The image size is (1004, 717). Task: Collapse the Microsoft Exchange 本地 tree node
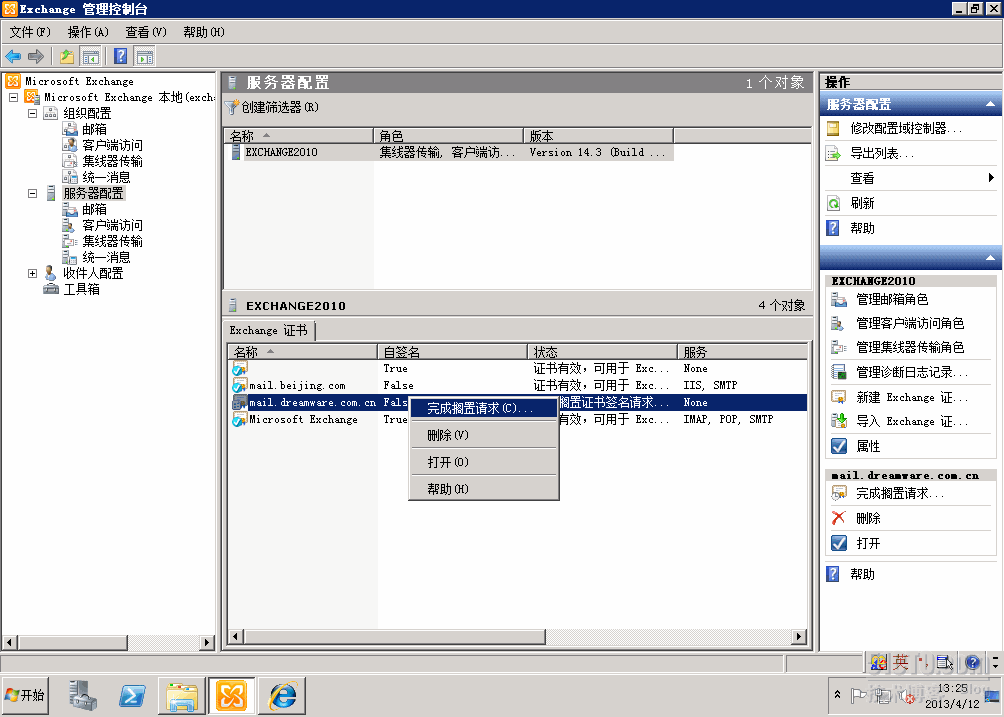tap(13, 97)
